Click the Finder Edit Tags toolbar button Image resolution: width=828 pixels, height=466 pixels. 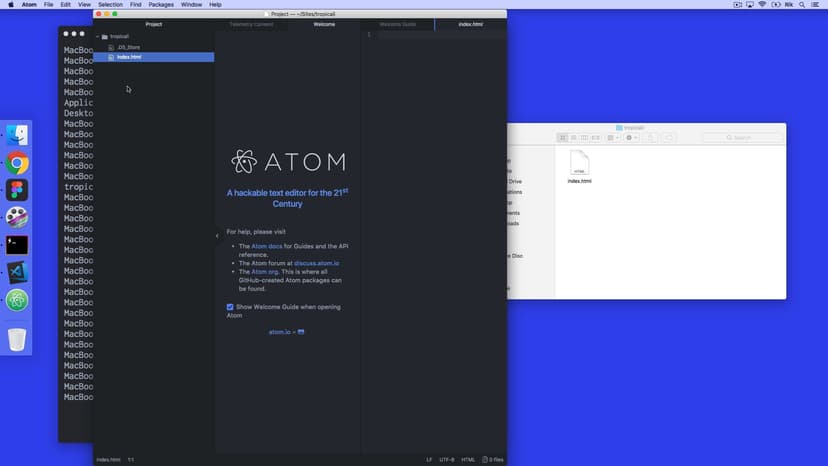669,137
